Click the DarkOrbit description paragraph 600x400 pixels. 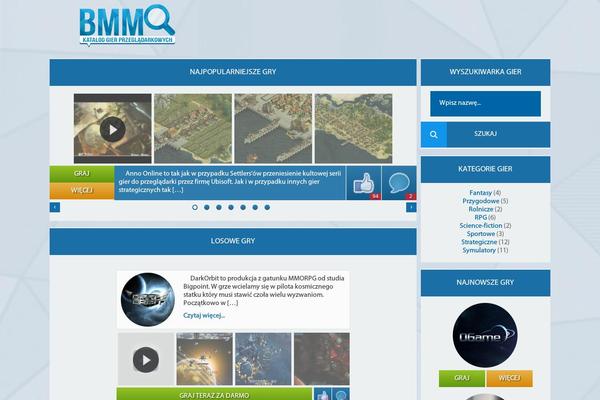(264, 291)
